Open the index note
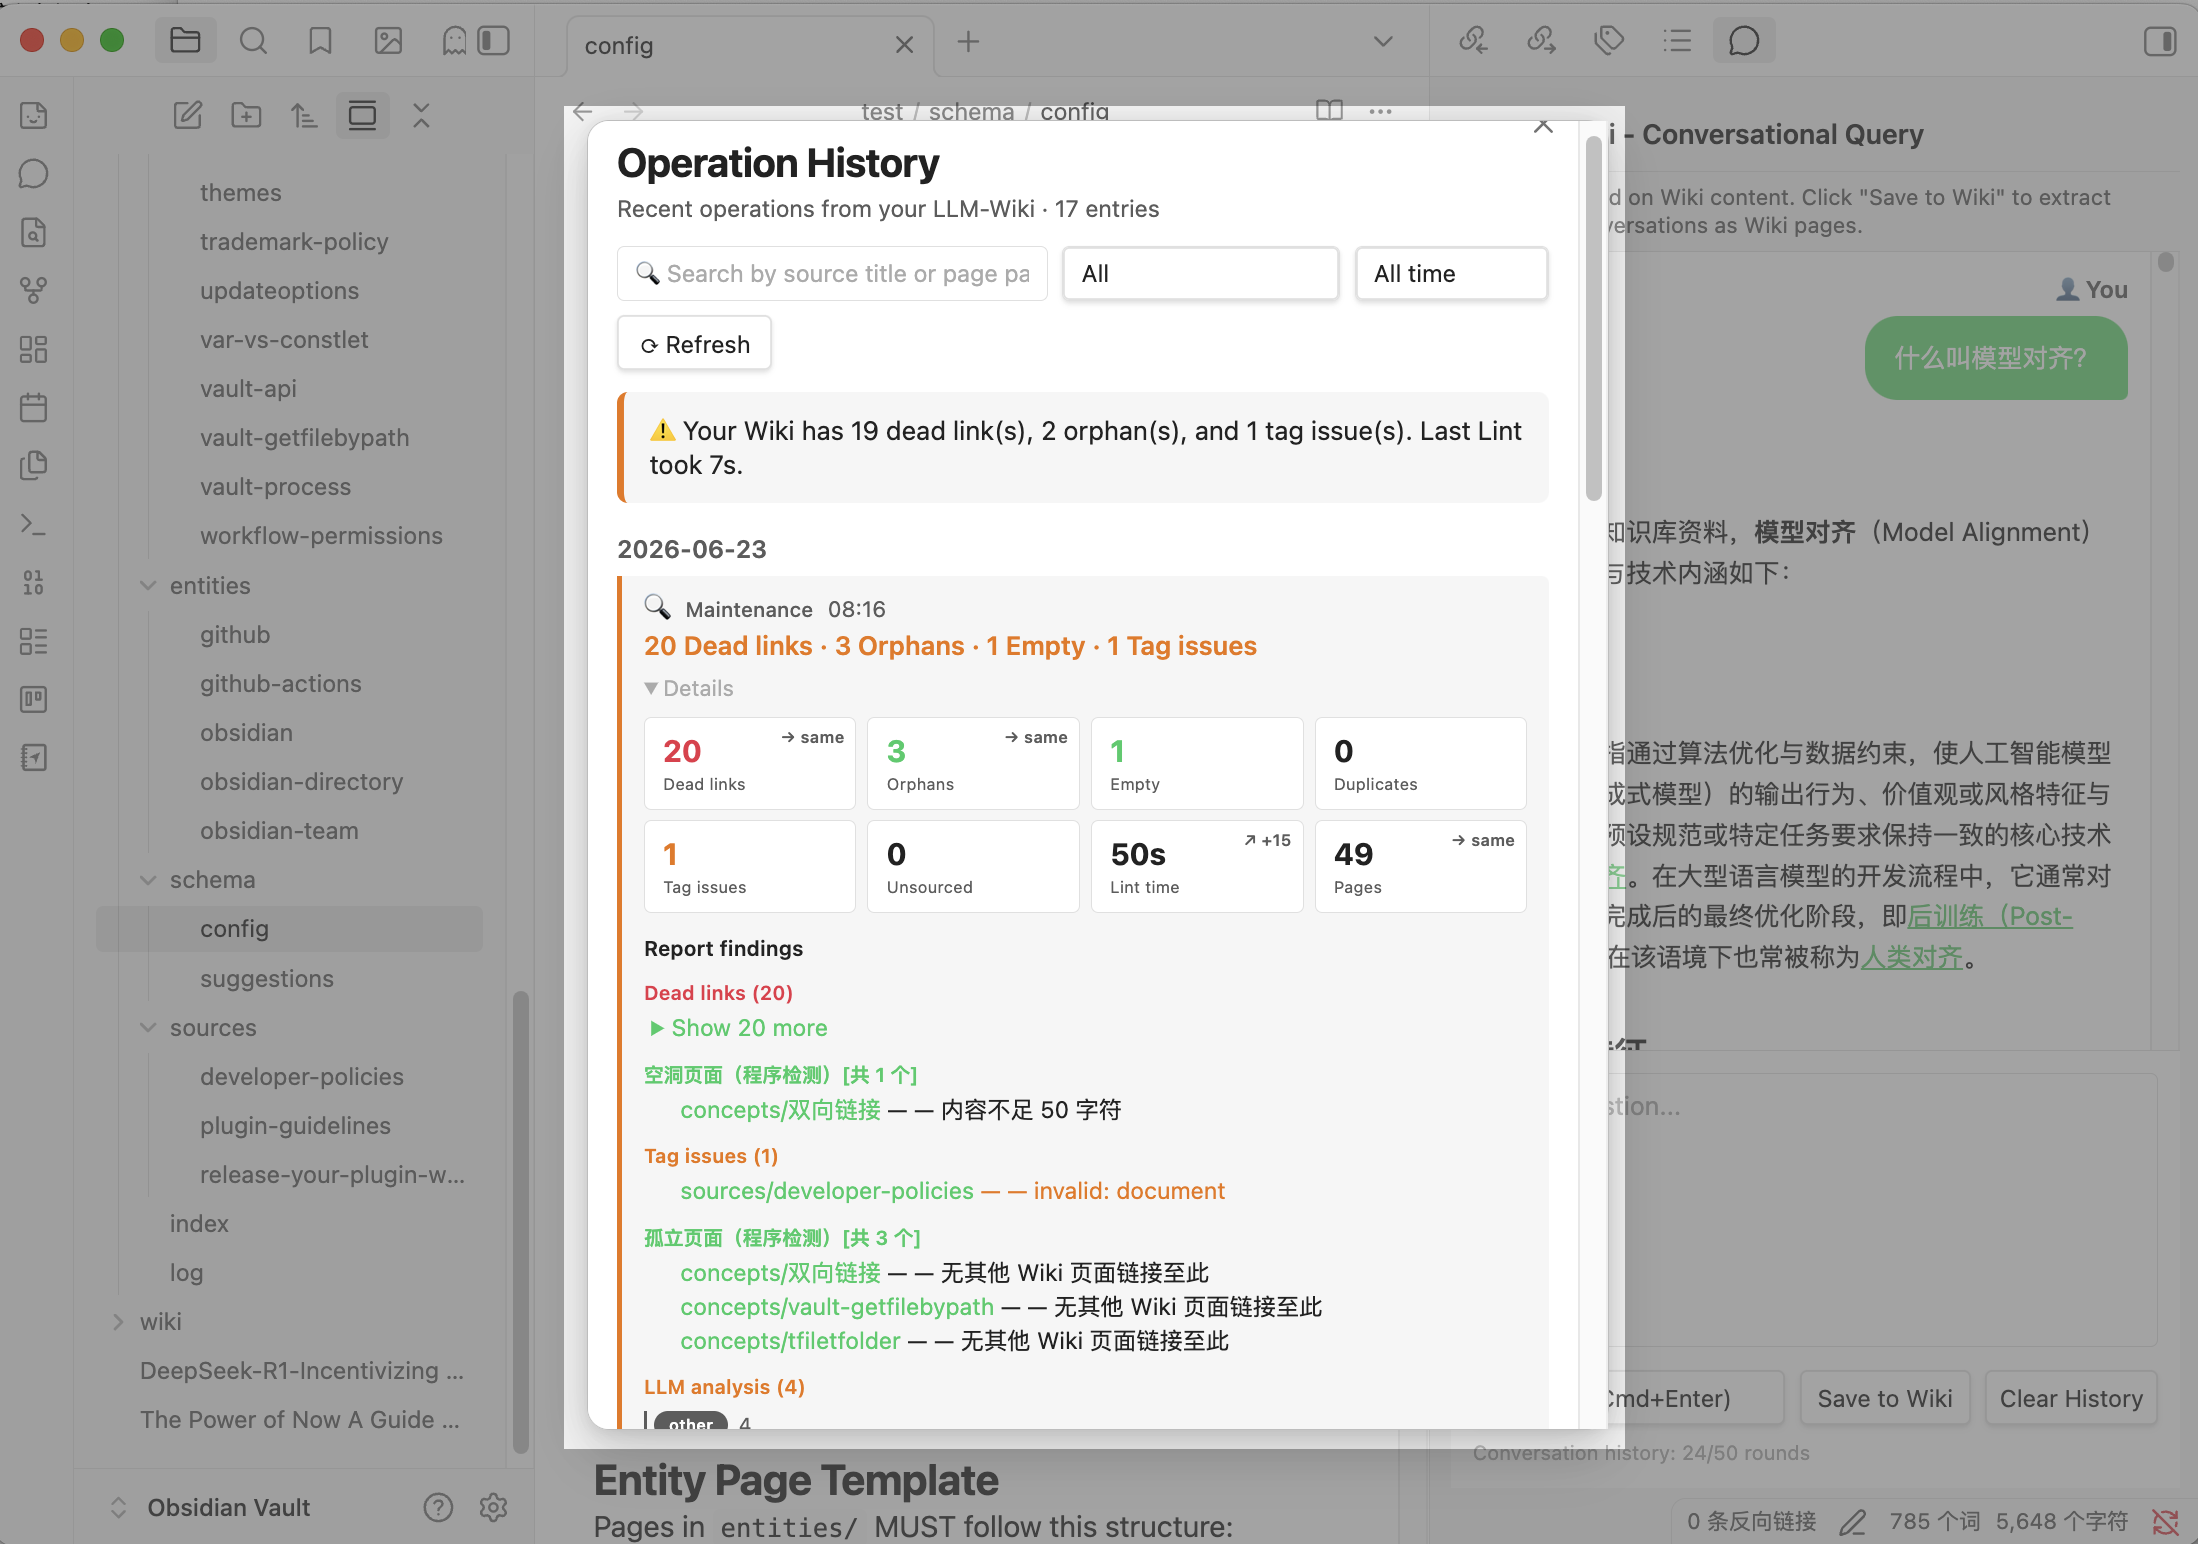Viewport: 2198px width, 1544px height. point(199,1224)
